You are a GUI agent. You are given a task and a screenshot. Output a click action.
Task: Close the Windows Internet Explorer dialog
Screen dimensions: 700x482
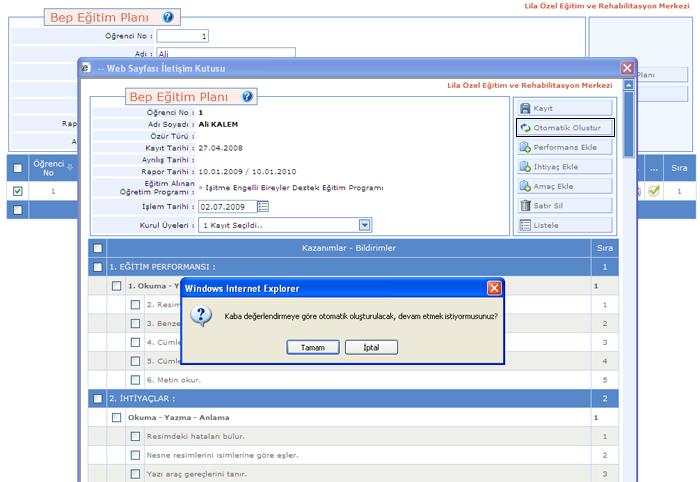(x=493, y=288)
